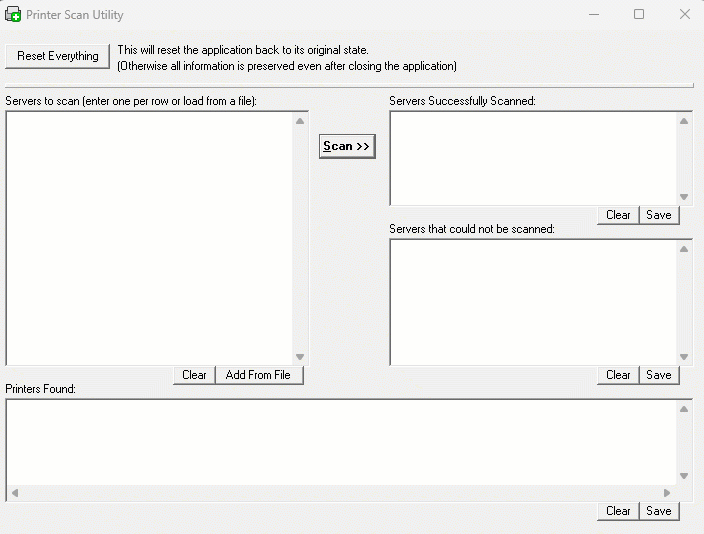Click left arrow of Printers Found horizontal scrollbar

click(15, 493)
